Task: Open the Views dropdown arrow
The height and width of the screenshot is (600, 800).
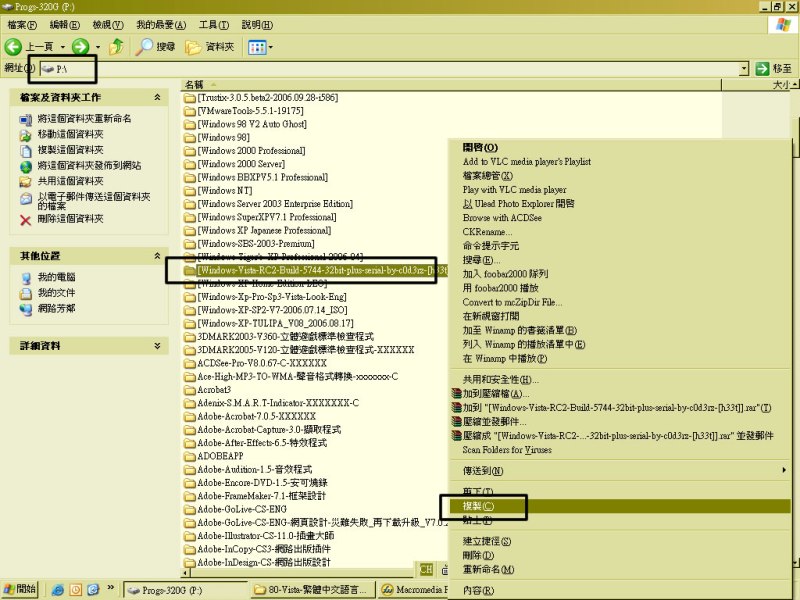Action: pos(270,47)
